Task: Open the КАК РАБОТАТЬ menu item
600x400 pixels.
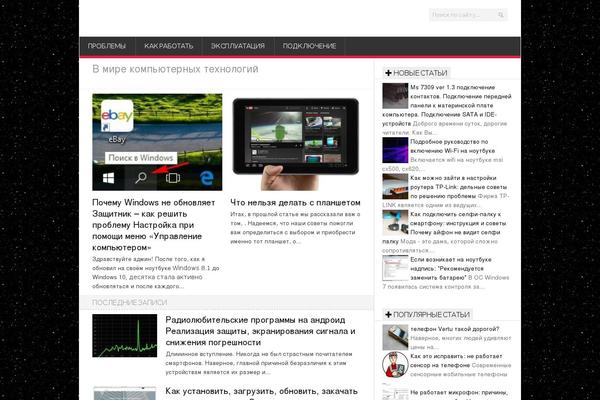Action: [169, 46]
